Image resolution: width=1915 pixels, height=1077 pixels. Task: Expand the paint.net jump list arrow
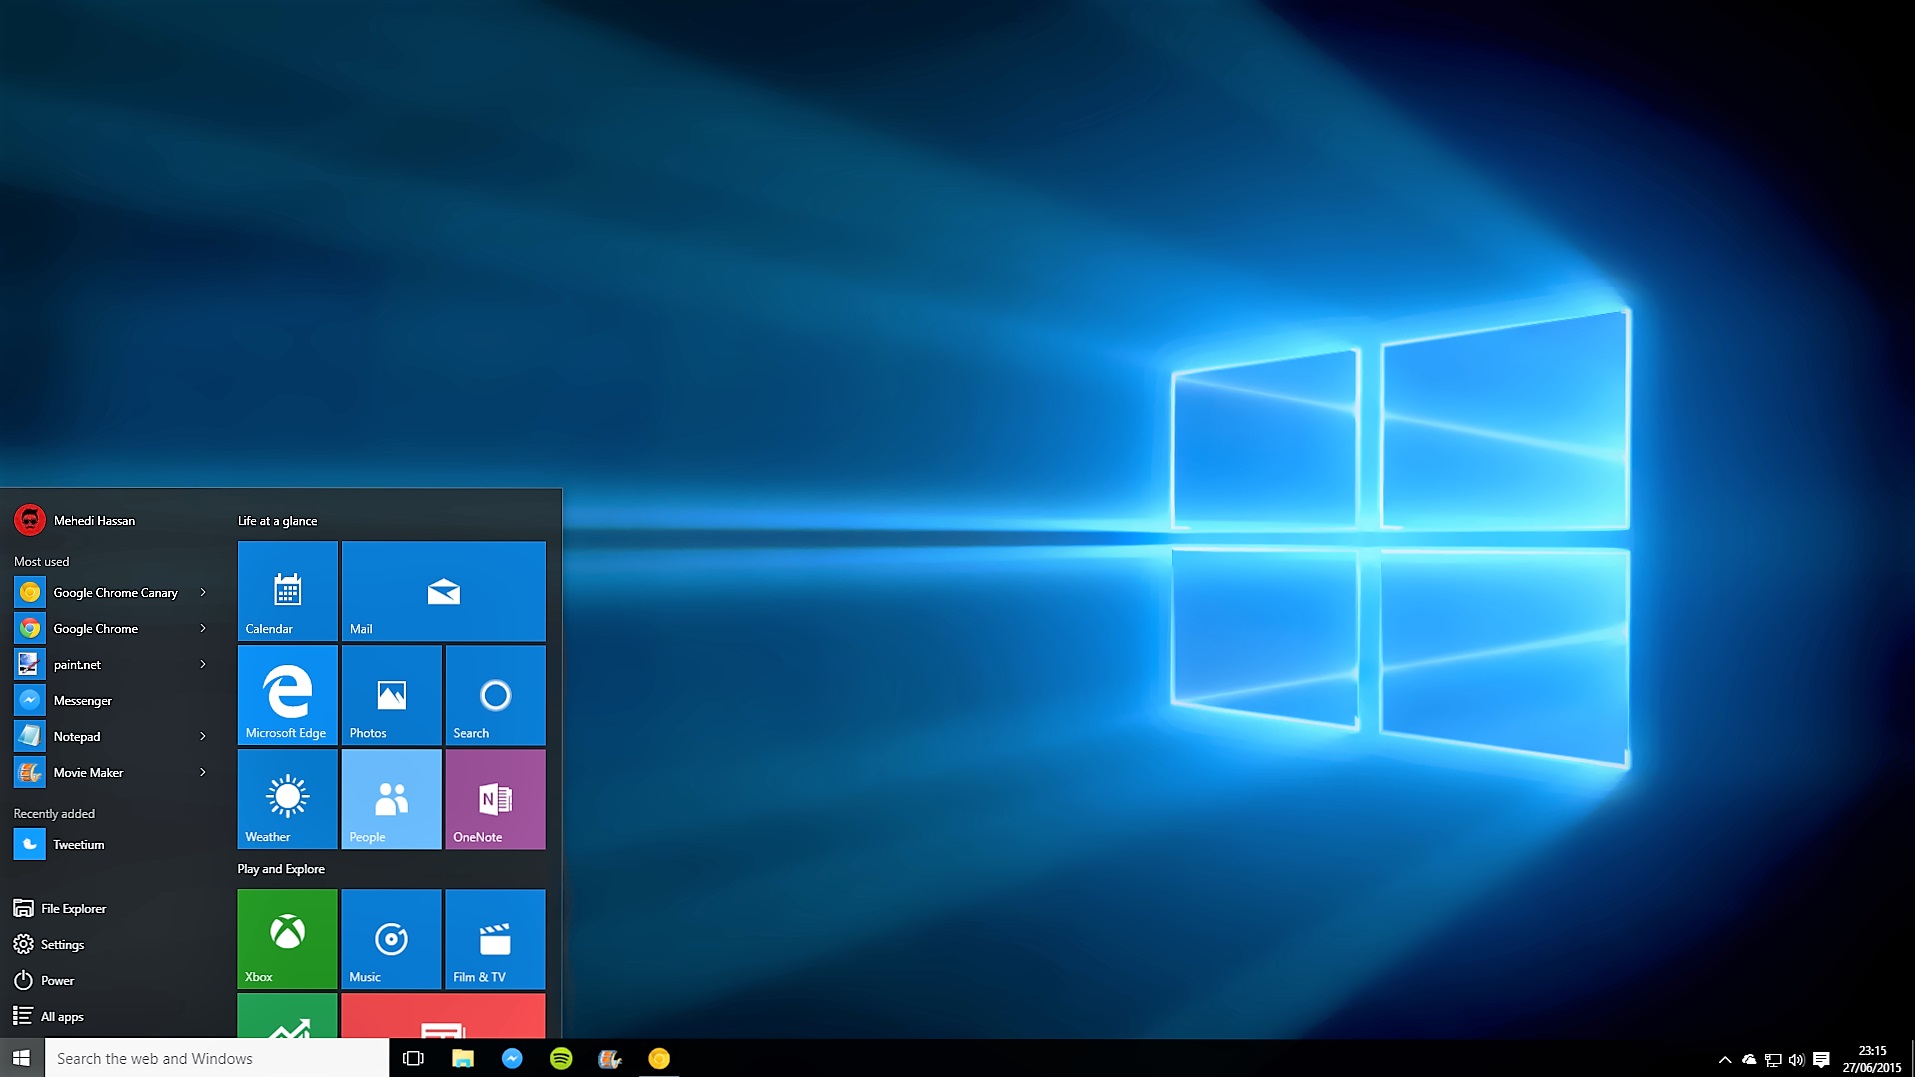(x=203, y=665)
